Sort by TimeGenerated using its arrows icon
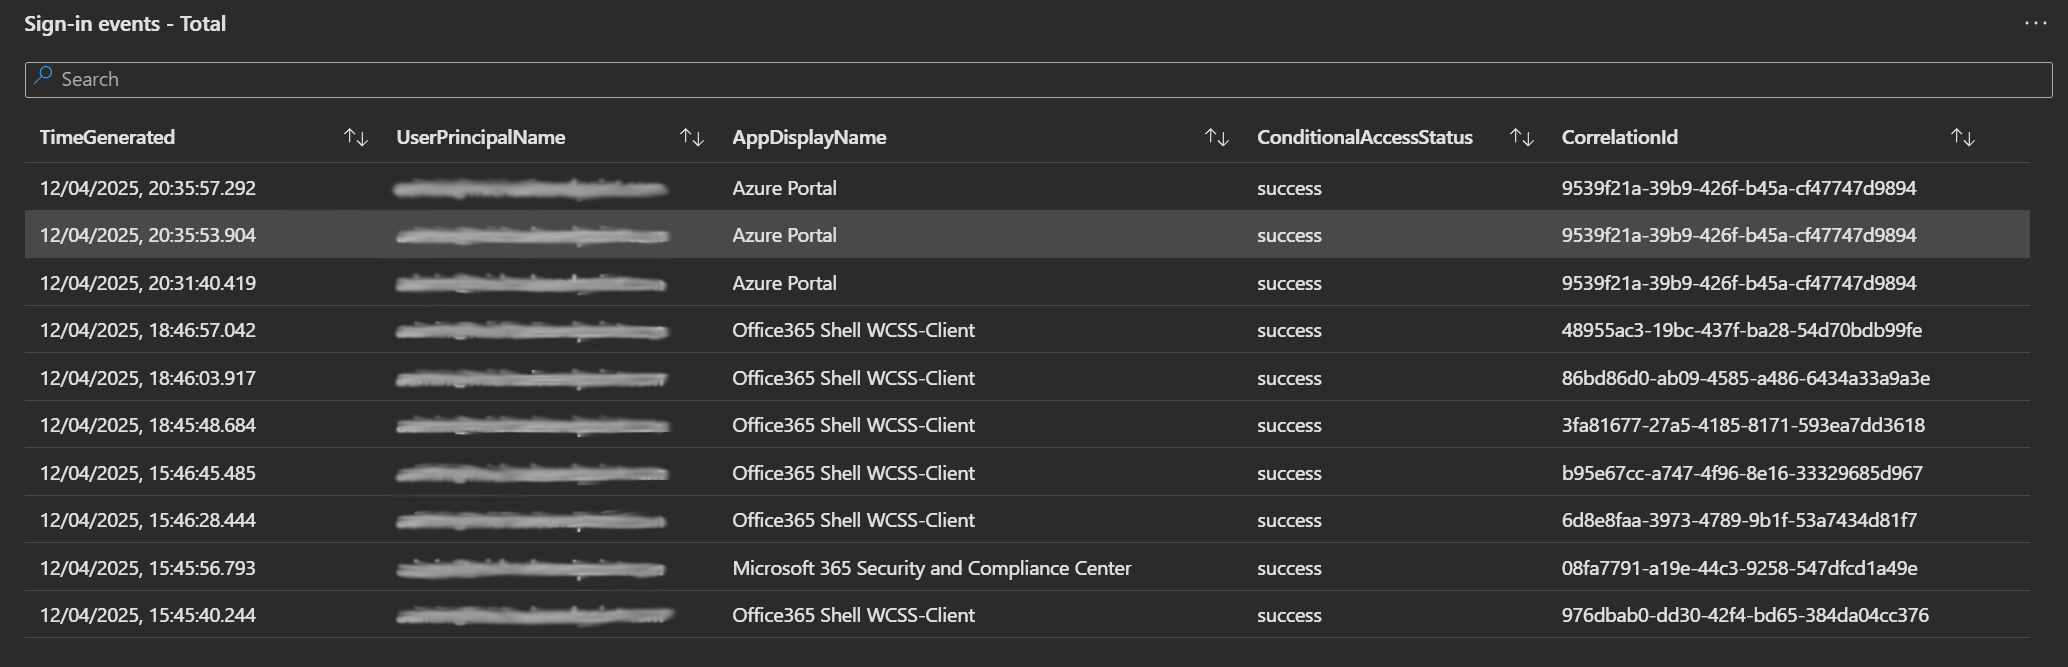Image resolution: width=2068 pixels, height=667 pixels. tap(356, 137)
